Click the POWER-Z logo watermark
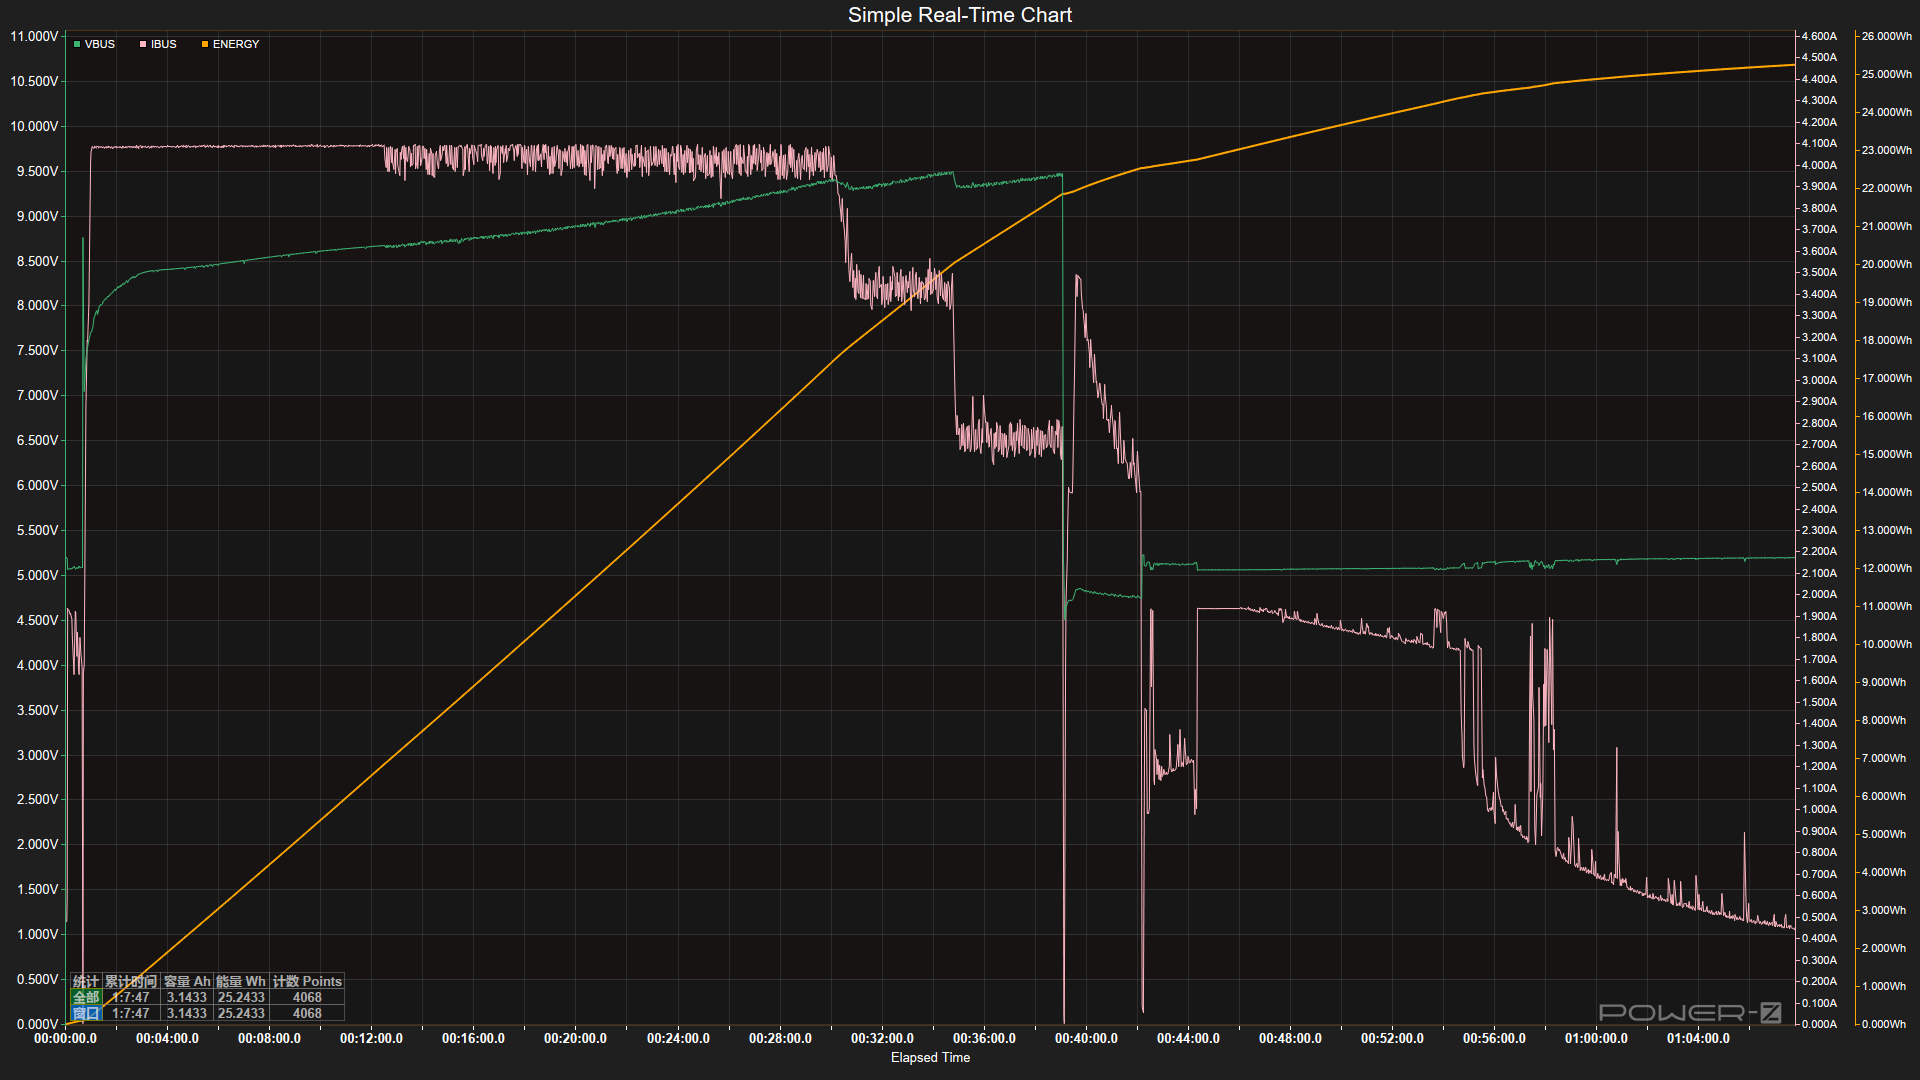The width and height of the screenshot is (1920, 1080). [x=1689, y=1012]
